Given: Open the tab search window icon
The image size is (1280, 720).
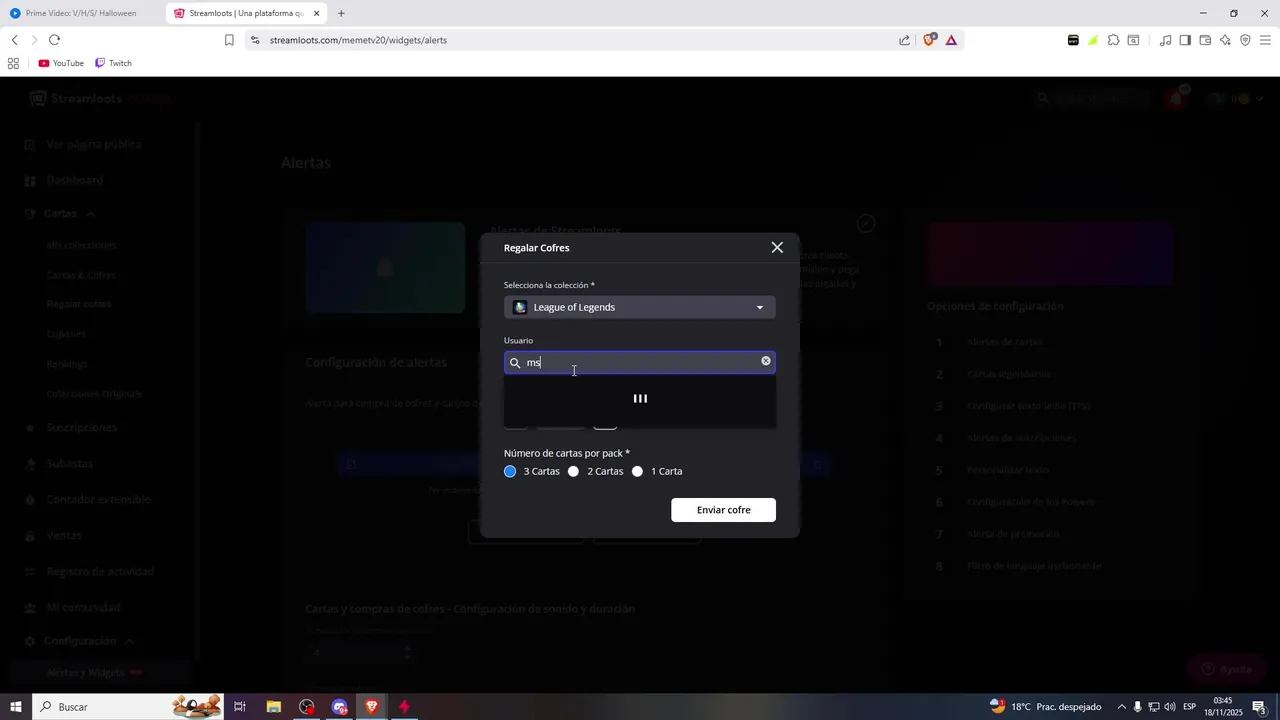Looking at the screenshot, I should tap(1133, 40).
